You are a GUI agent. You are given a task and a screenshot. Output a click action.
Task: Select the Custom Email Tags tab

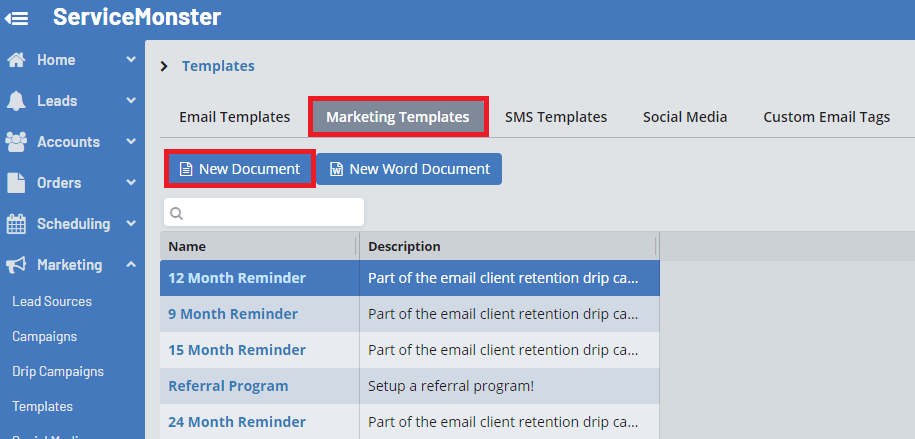pos(826,117)
